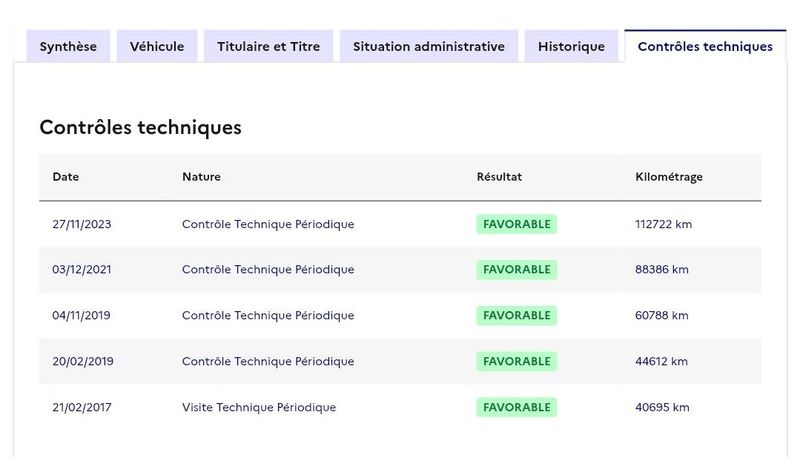Go to the Historique tab
Viewport: 800px width, 457px height.
[571, 47]
